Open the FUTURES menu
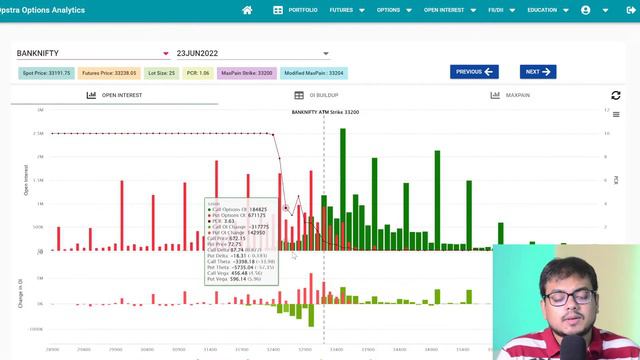The height and width of the screenshot is (360, 640). tap(341, 10)
